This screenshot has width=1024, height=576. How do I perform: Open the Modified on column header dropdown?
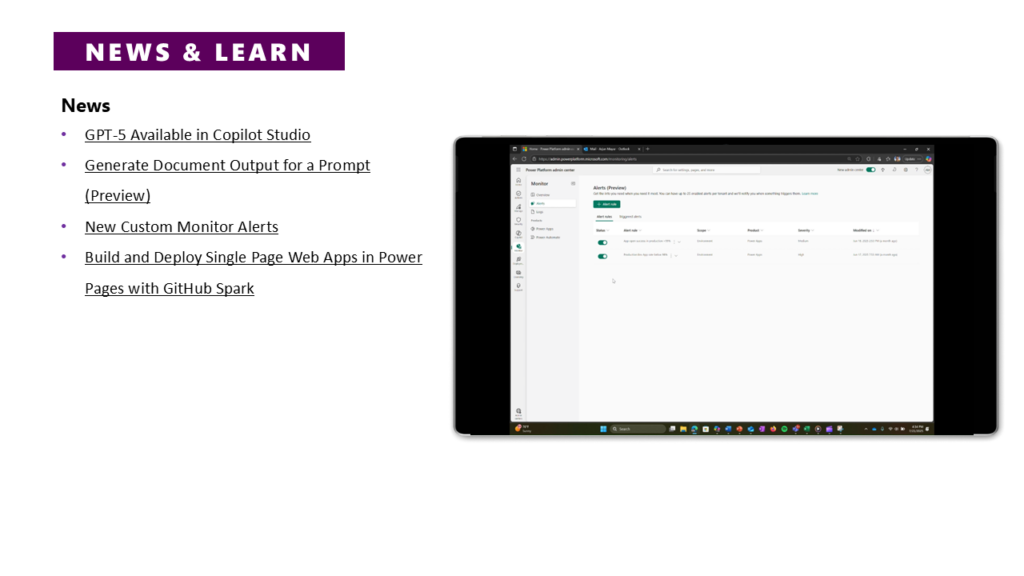coord(878,231)
